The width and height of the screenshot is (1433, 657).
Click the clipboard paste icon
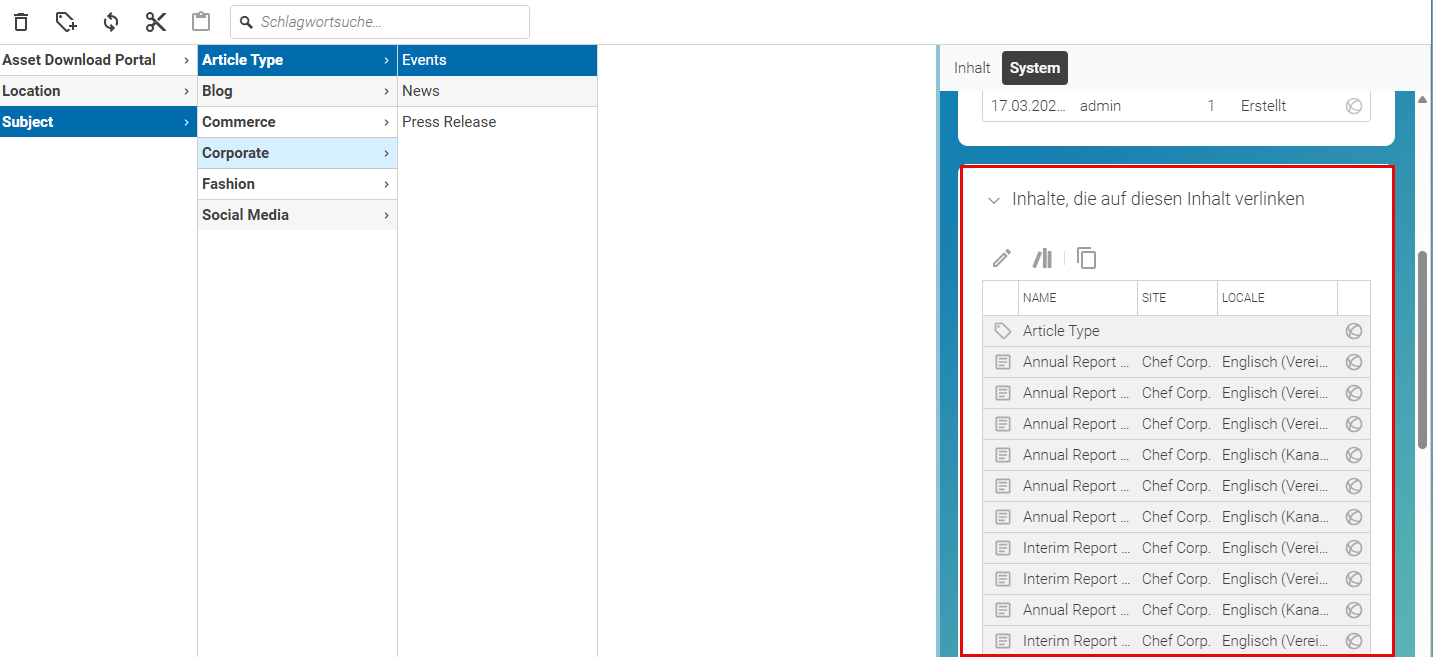point(201,22)
